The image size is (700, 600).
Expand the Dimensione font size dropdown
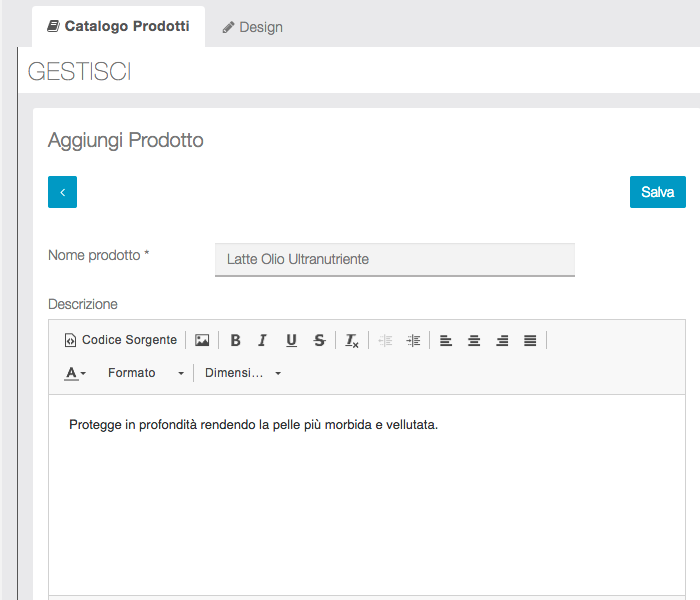click(243, 373)
